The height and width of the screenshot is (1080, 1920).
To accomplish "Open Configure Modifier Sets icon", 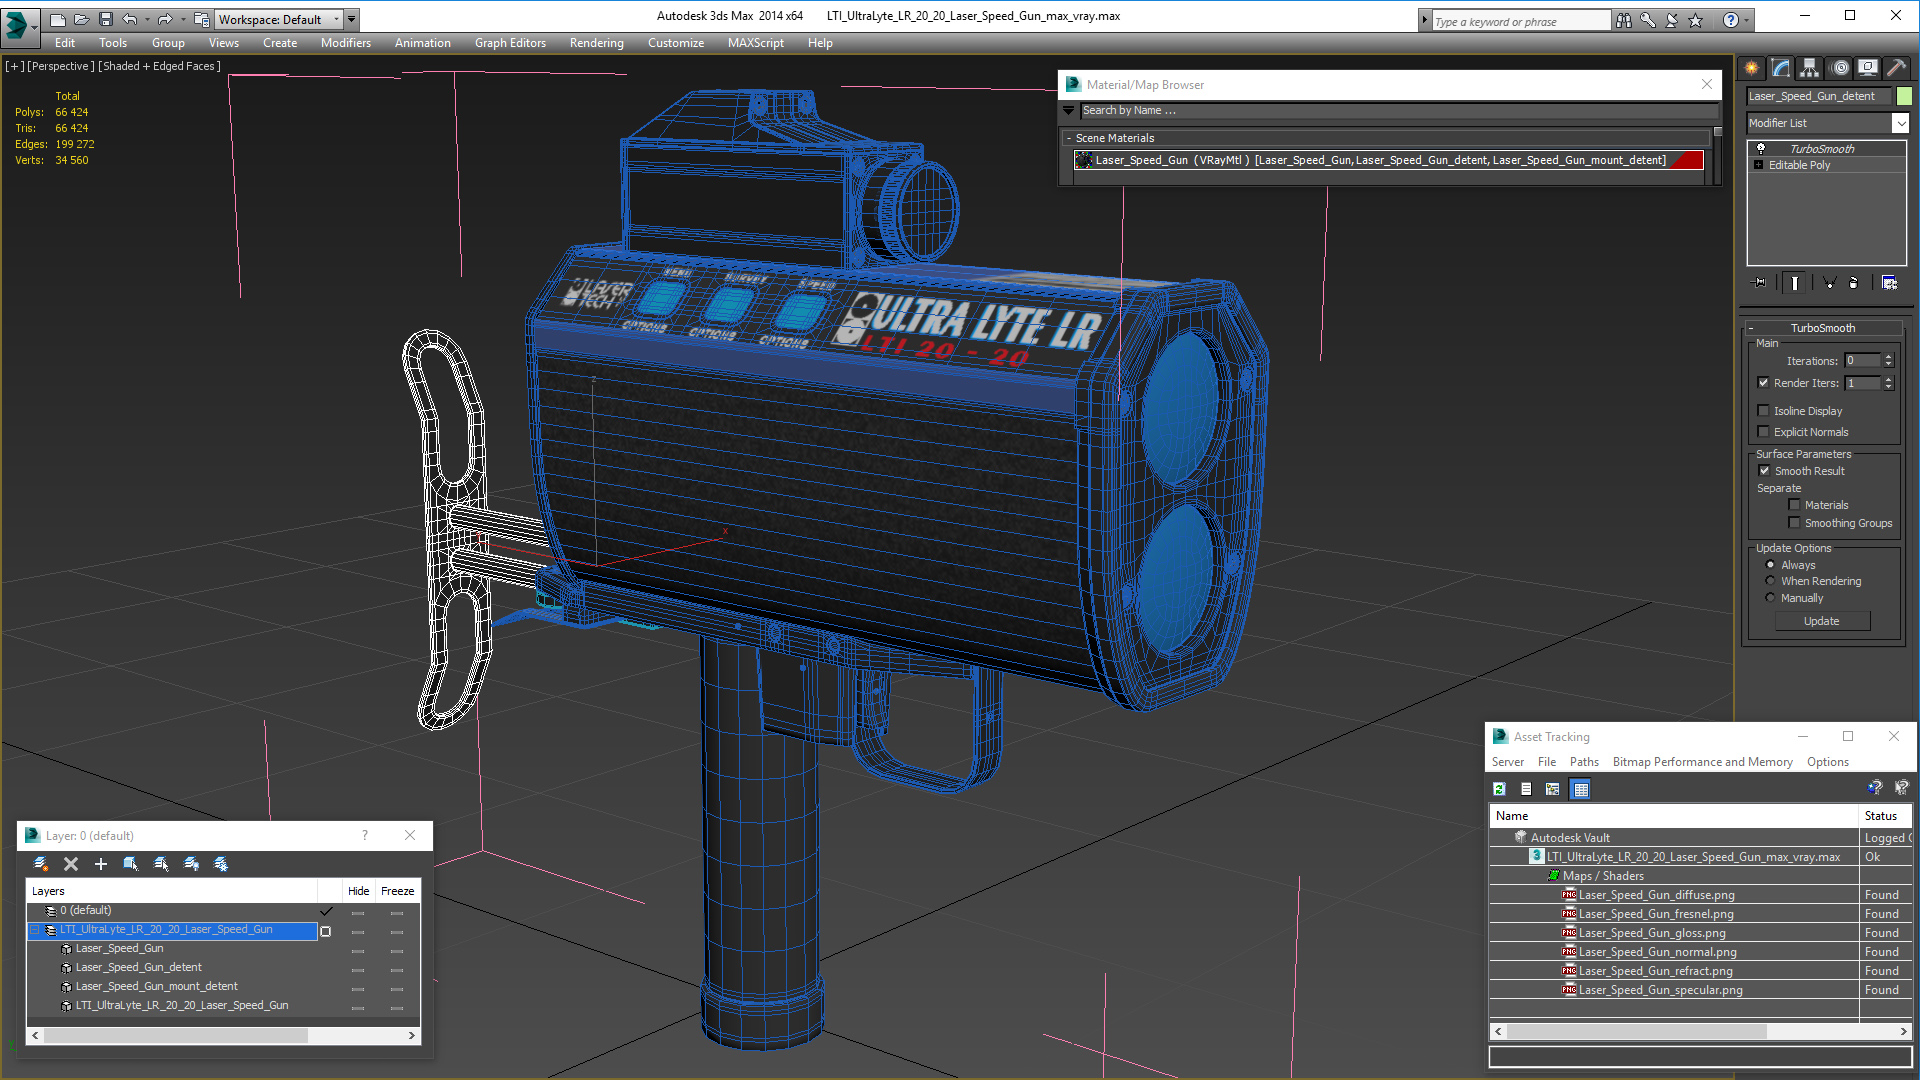I will (x=1889, y=283).
